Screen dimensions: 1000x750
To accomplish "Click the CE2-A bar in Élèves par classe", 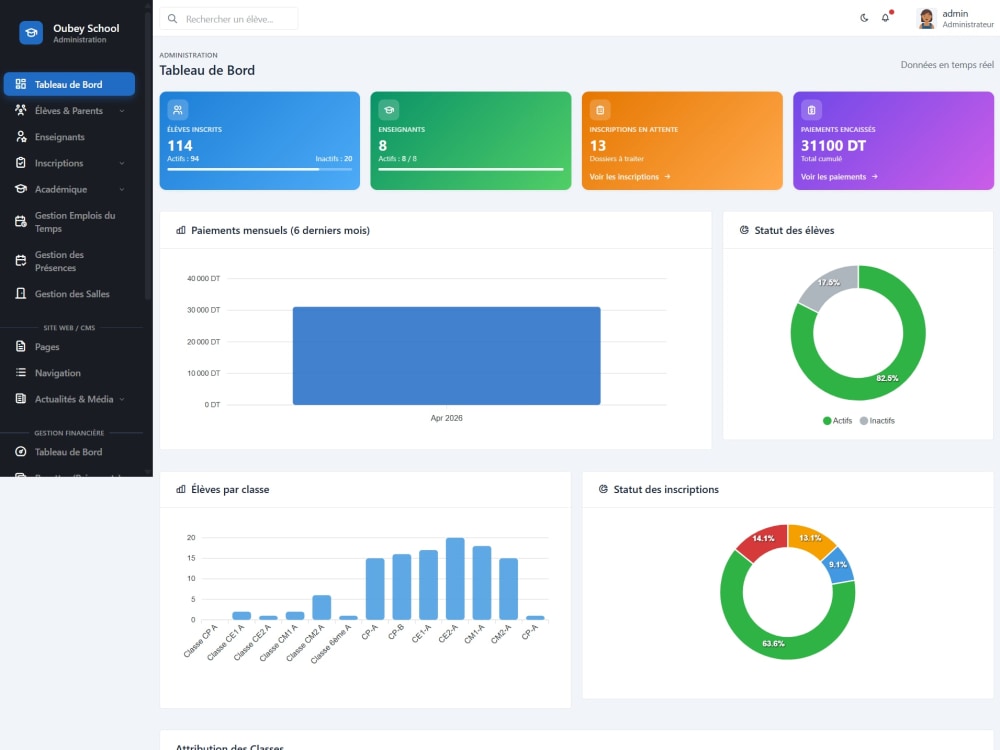I will [455, 579].
